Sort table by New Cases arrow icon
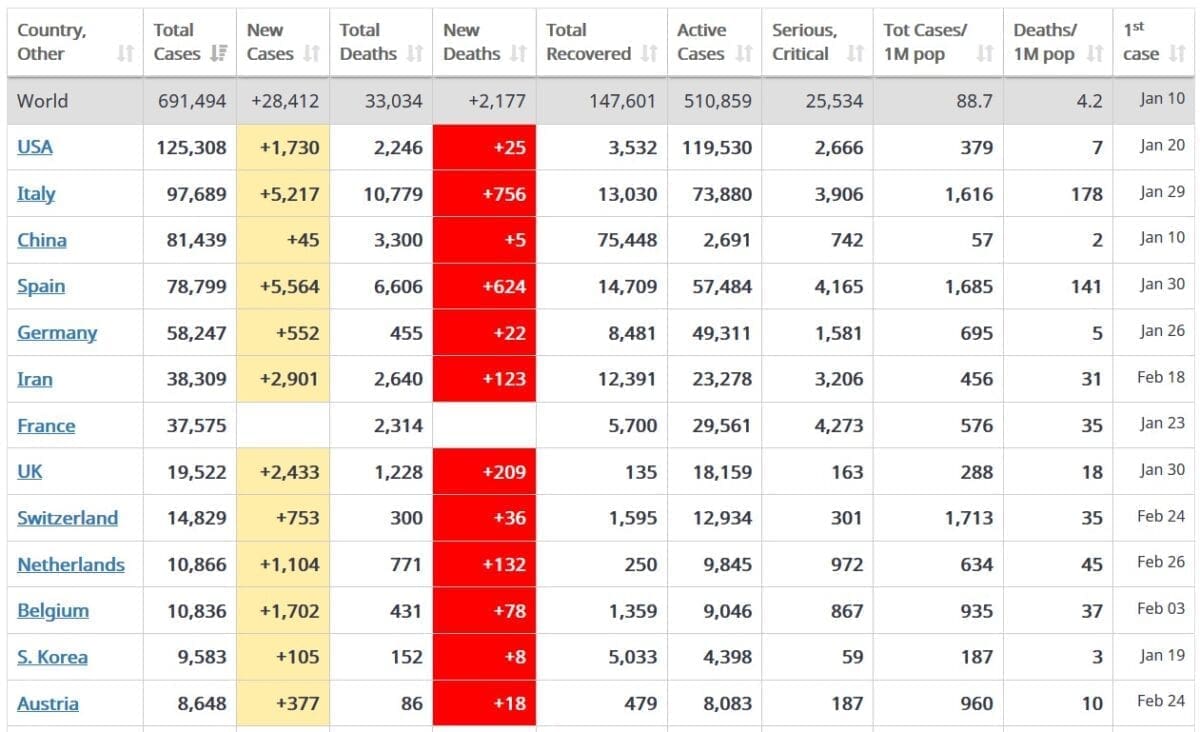The height and width of the screenshot is (732, 1200). [311, 55]
